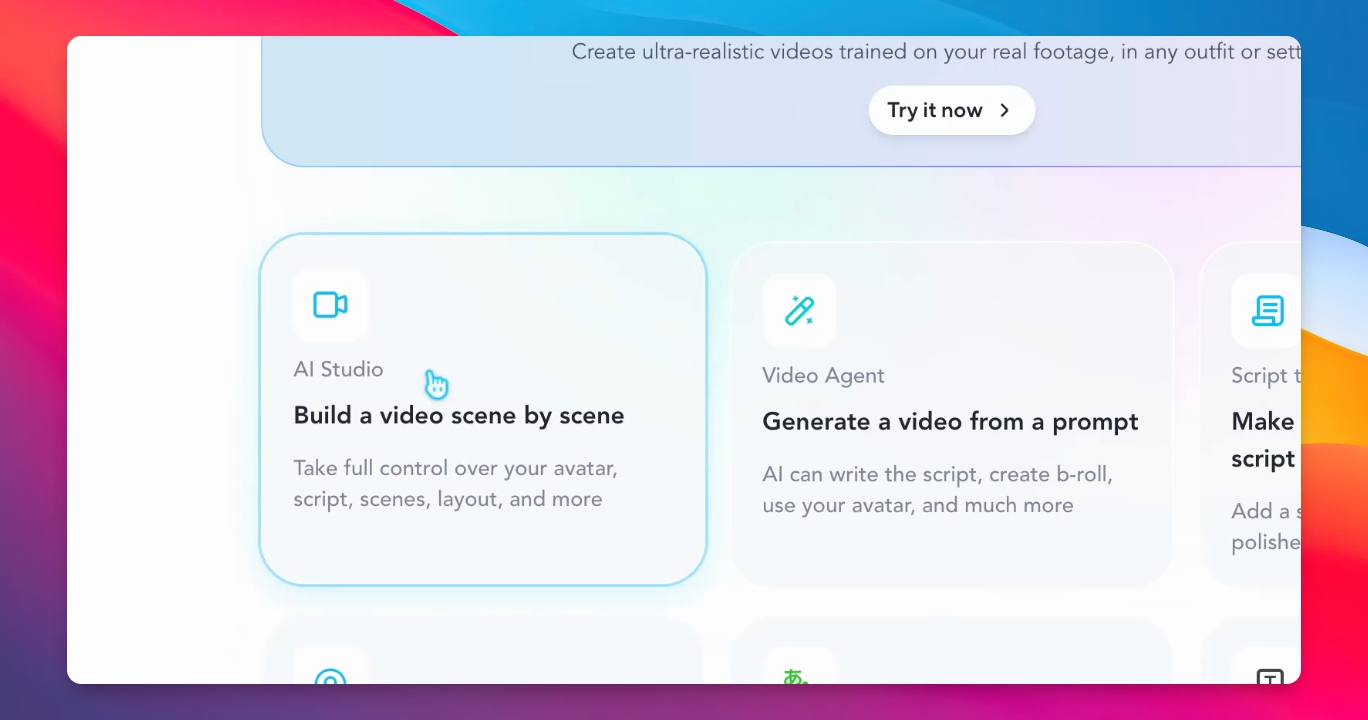Viewport: 1368px width, 720px height.
Task: Open the card with the blue circular icon
Action: (483, 651)
